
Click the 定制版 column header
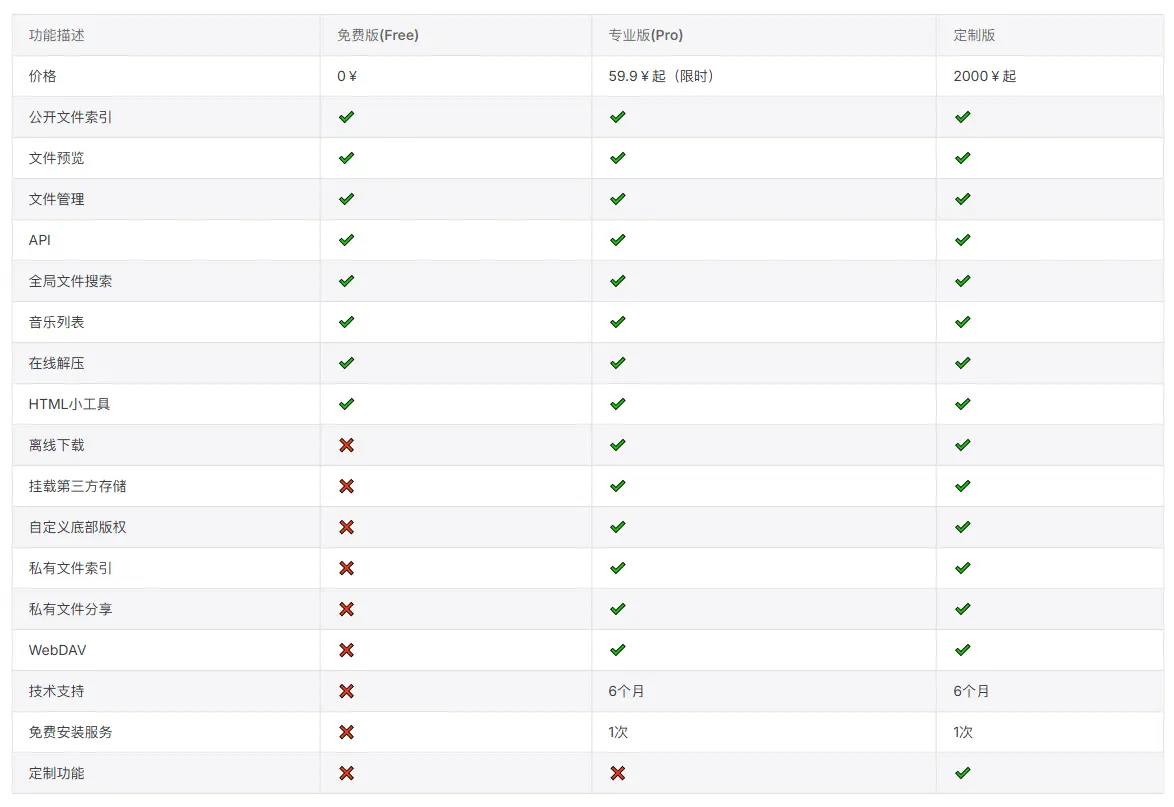point(974,35)
